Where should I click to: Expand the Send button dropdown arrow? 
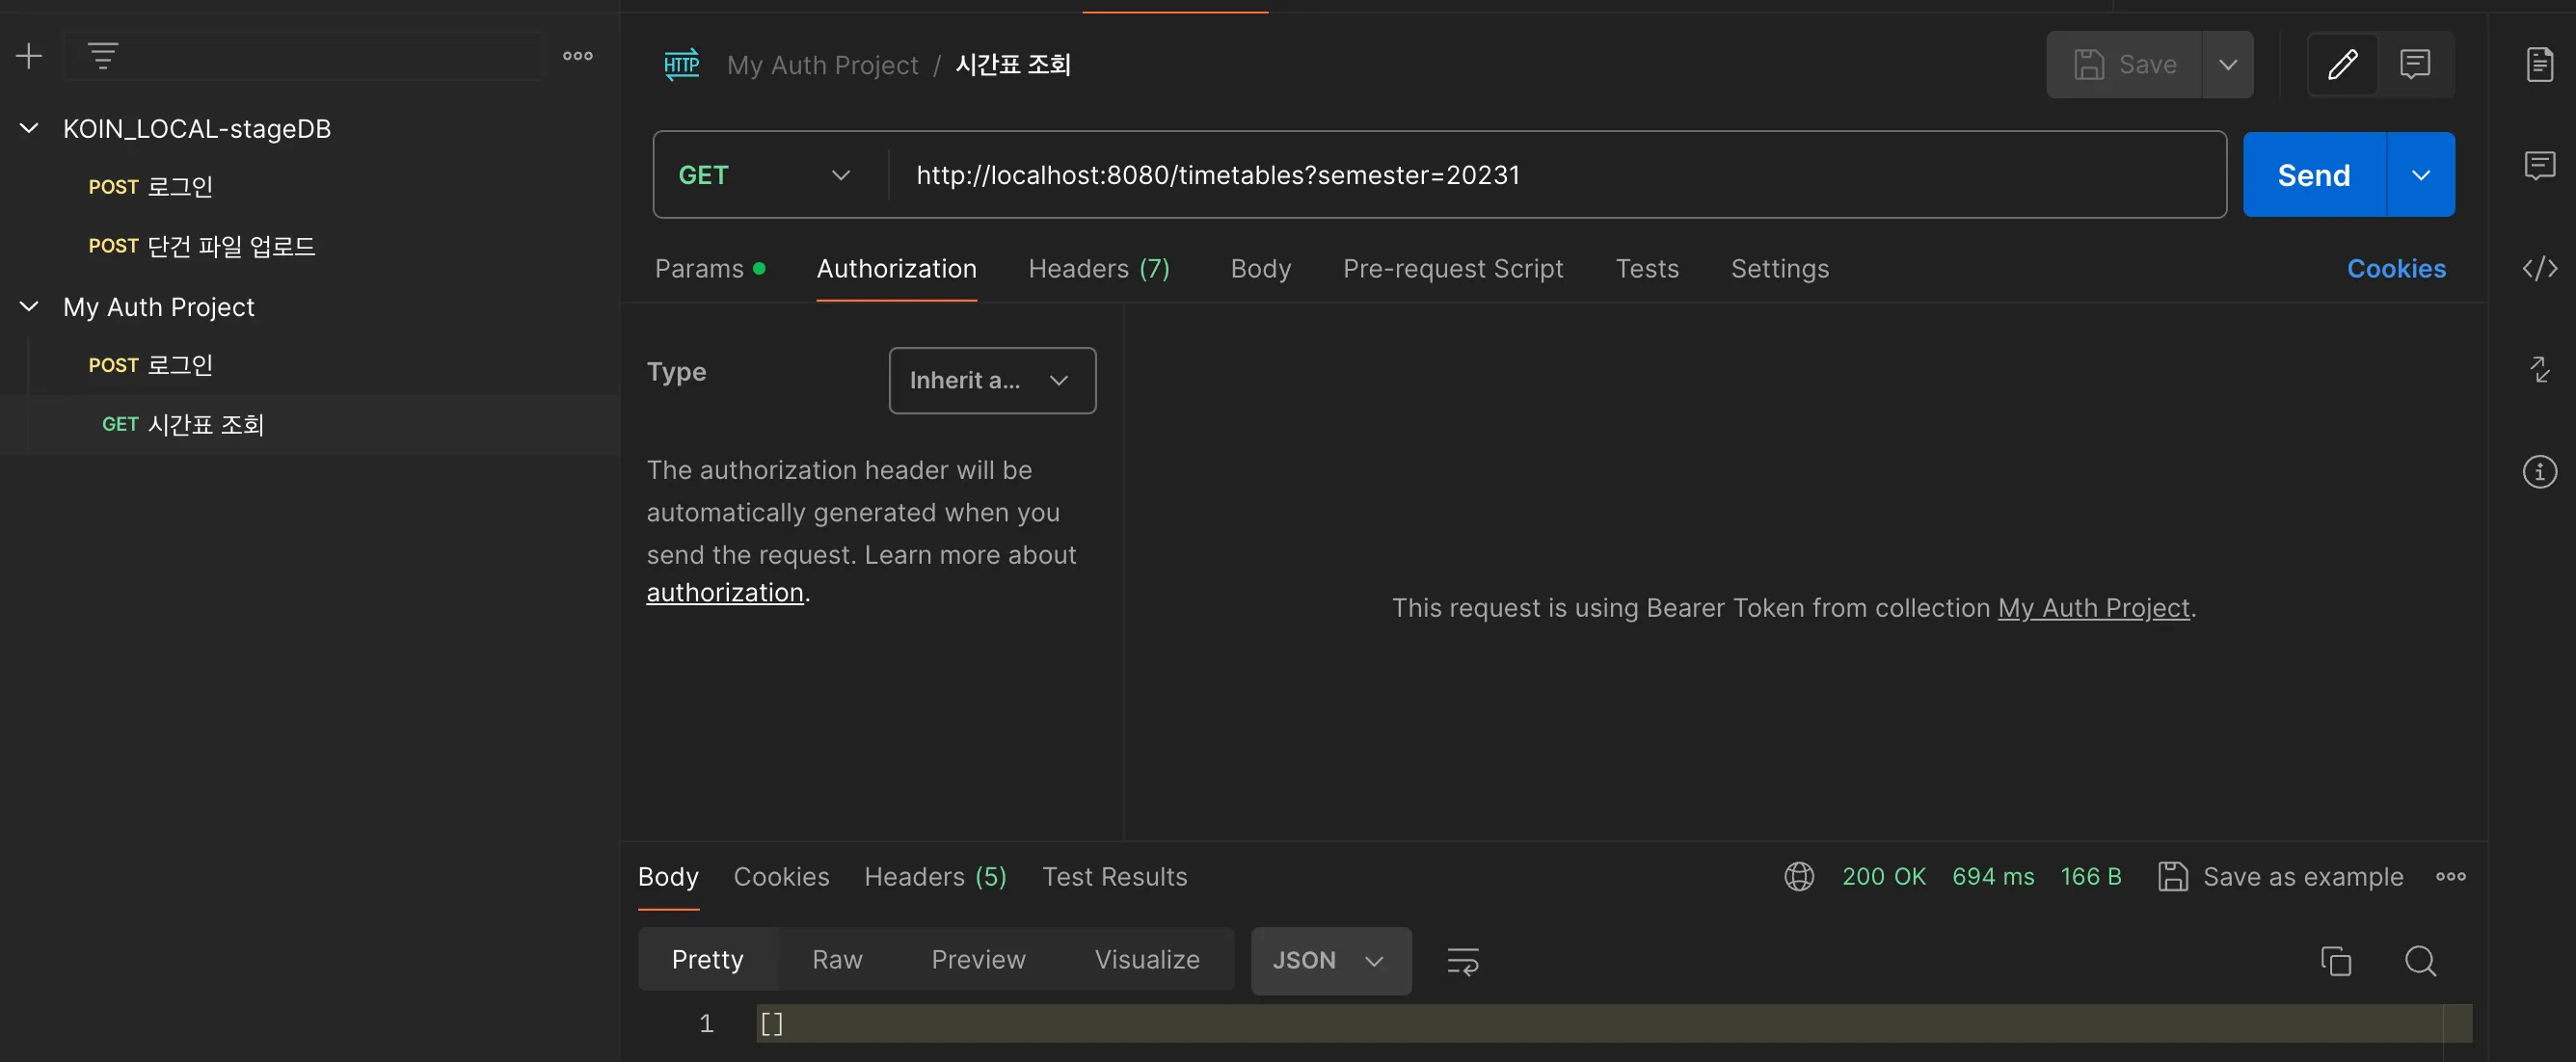(x=2420, y=175)
